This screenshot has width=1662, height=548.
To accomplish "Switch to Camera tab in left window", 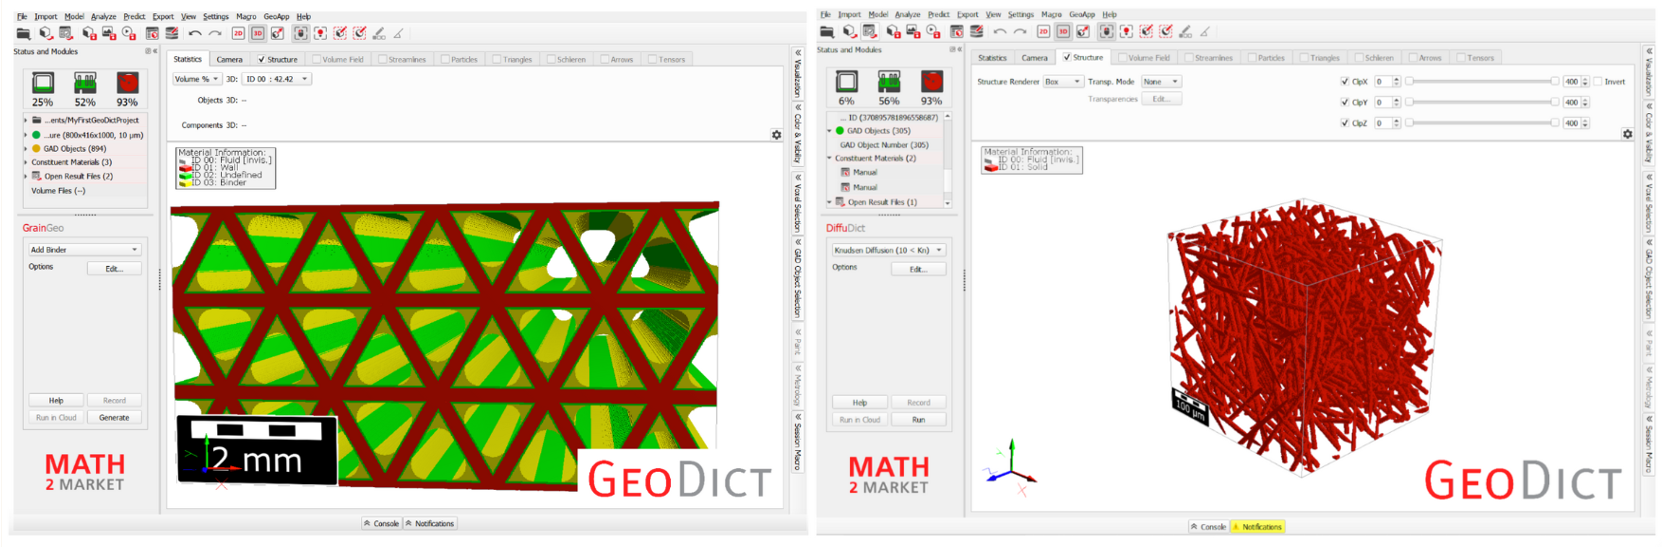I will click(x=230, y=59).
